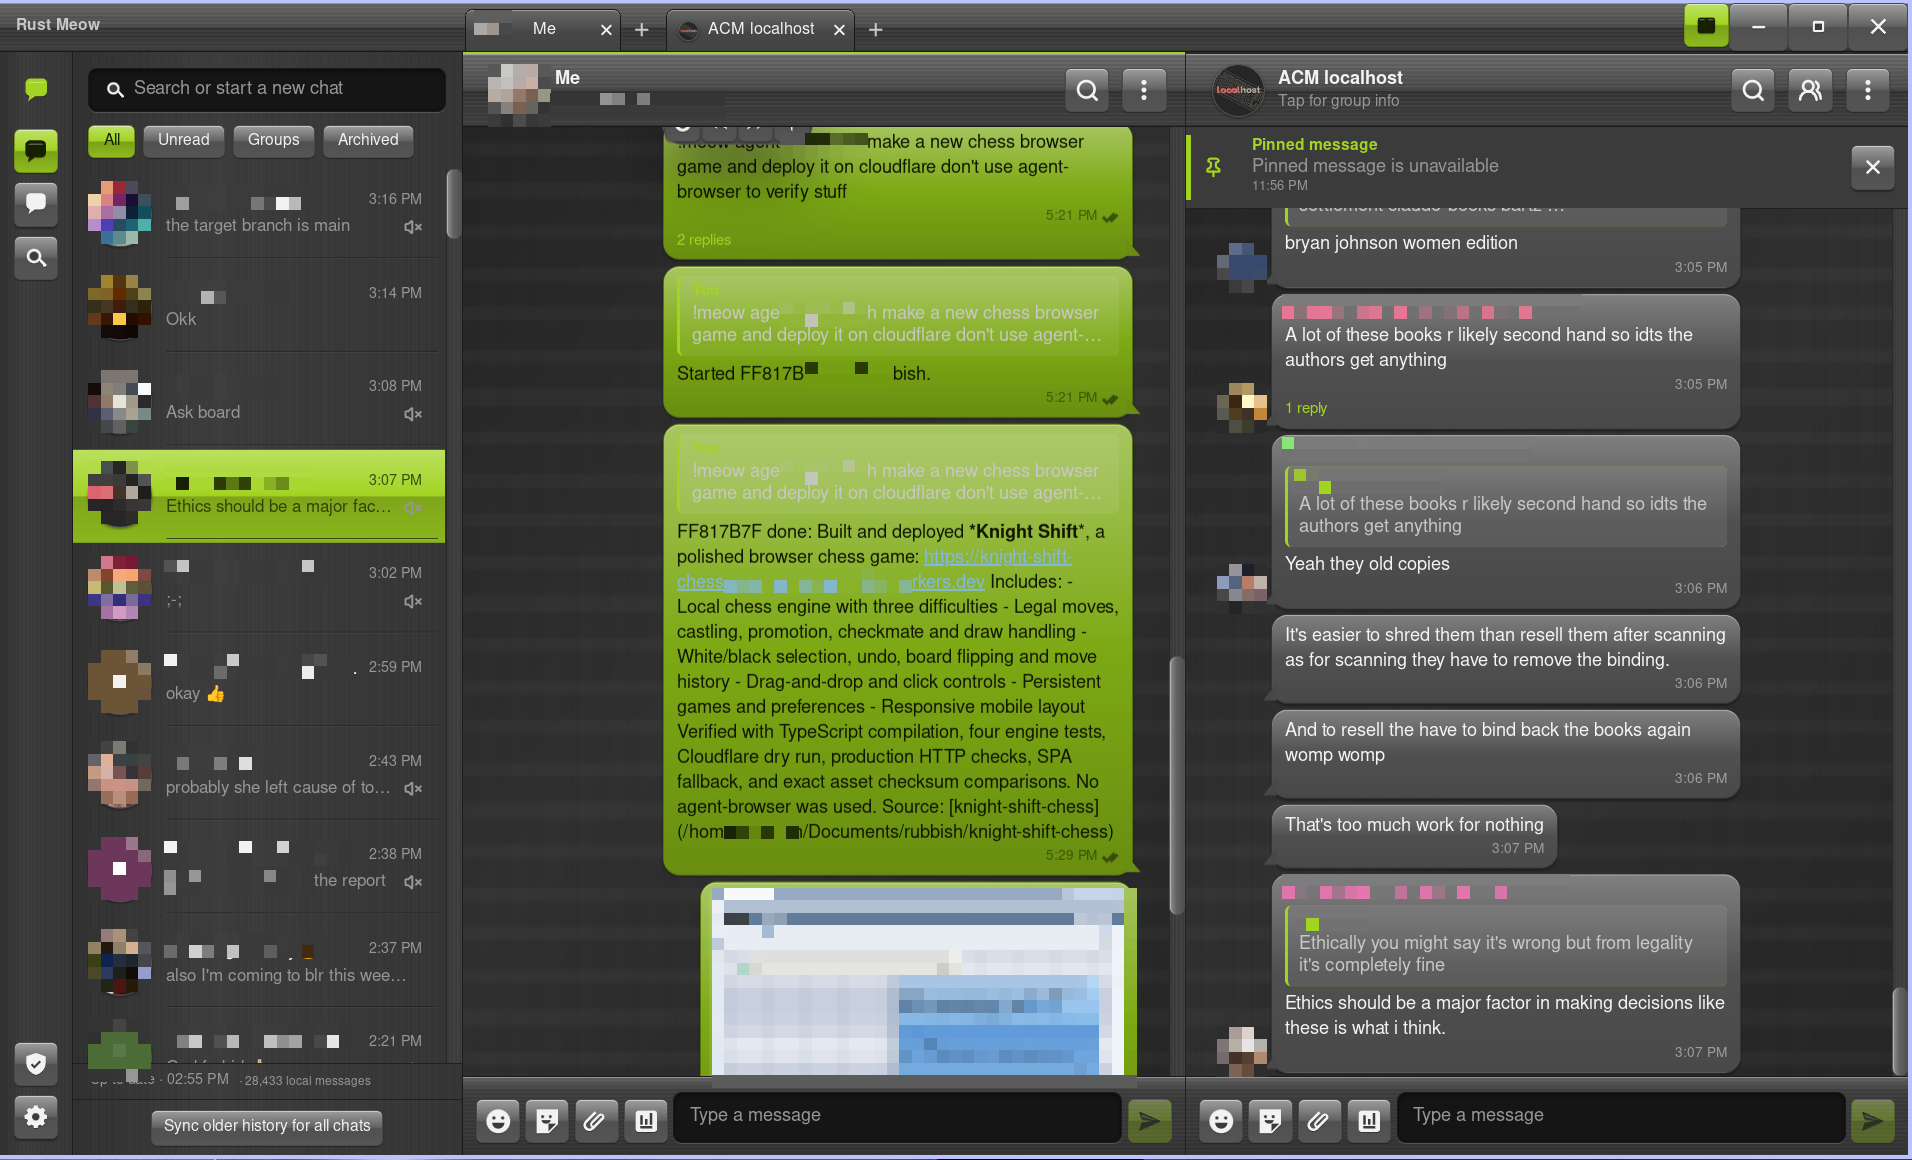Image resolution: width=1912 pixels, height=1160 pixels.
Task: Open the screenshot image thumbnail in Me chat
Action: [918, 980]
